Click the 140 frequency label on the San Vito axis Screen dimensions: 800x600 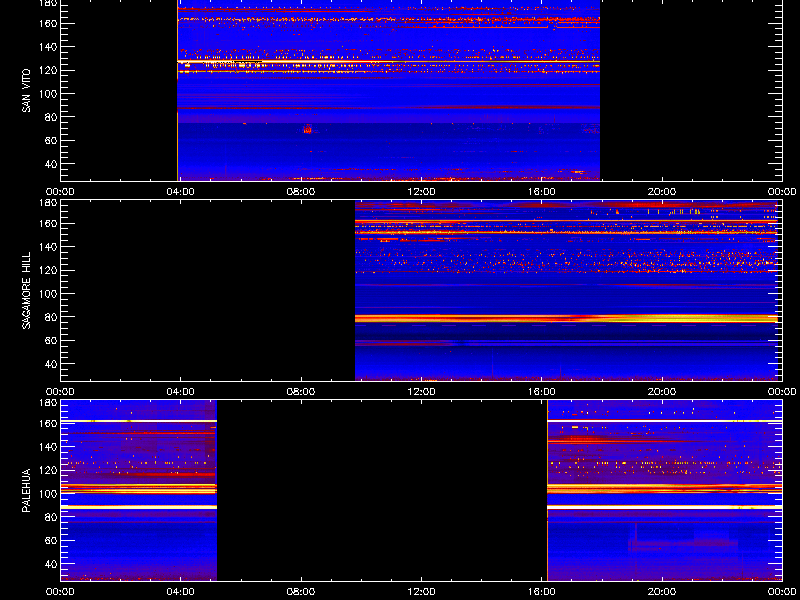tap(49, 47)
